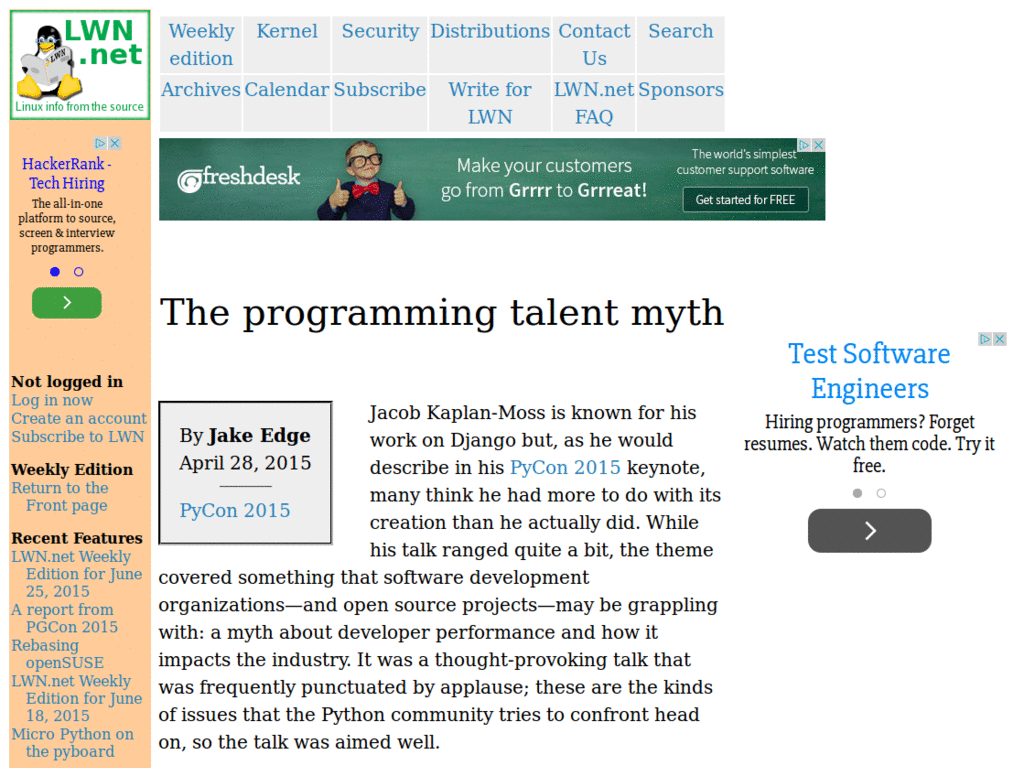Click the green next arrow in HackerRank ad
Screen dimensions: 1024x768
click(67, 302)
